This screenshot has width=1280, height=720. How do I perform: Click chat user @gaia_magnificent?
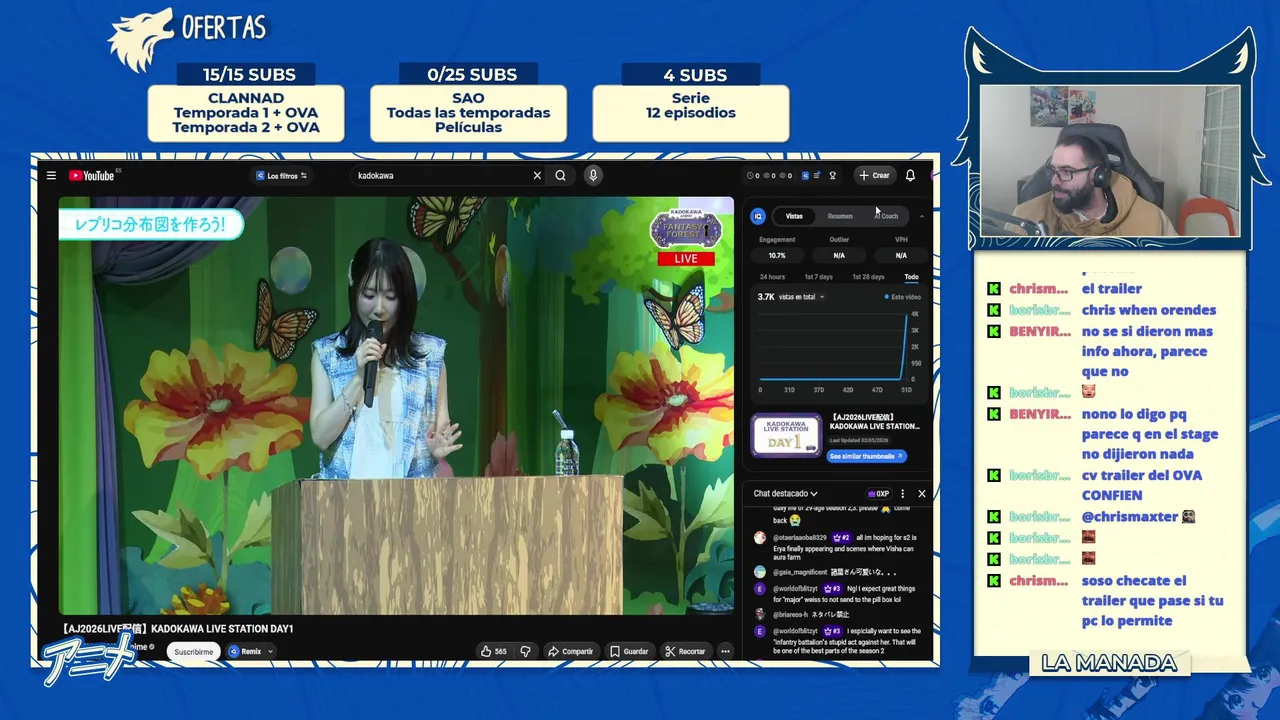pyautogui.click(x=800, y=572)
